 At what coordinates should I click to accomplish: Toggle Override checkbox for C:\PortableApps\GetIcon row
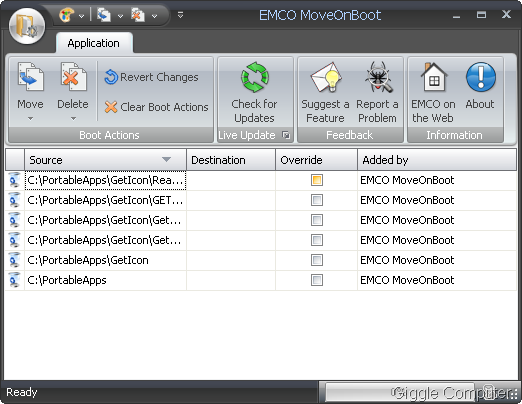[317, 260]
